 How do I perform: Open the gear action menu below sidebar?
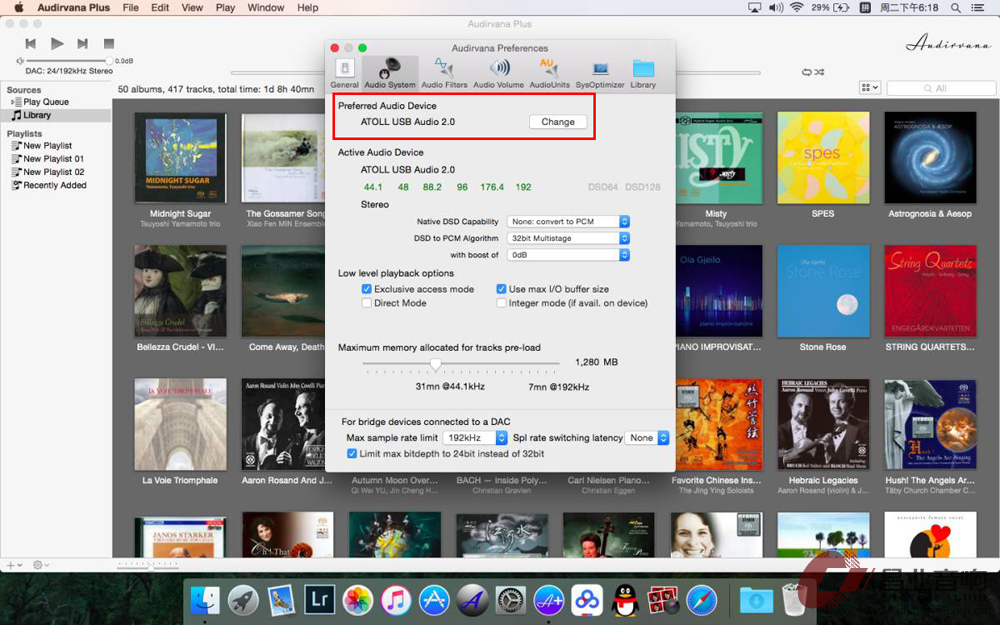click(39, 565)
